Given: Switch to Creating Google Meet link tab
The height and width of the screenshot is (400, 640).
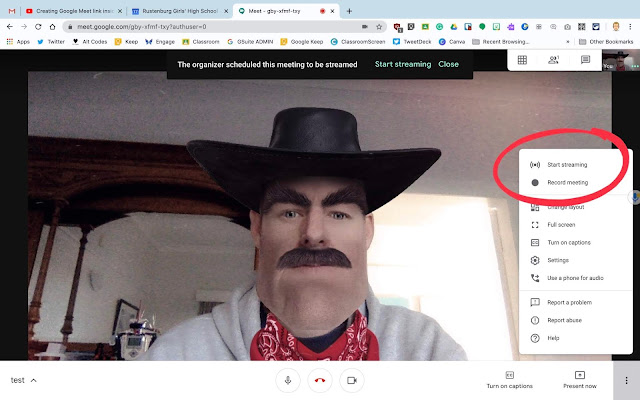Looking at the screenshot, I should tap(73, 11).
